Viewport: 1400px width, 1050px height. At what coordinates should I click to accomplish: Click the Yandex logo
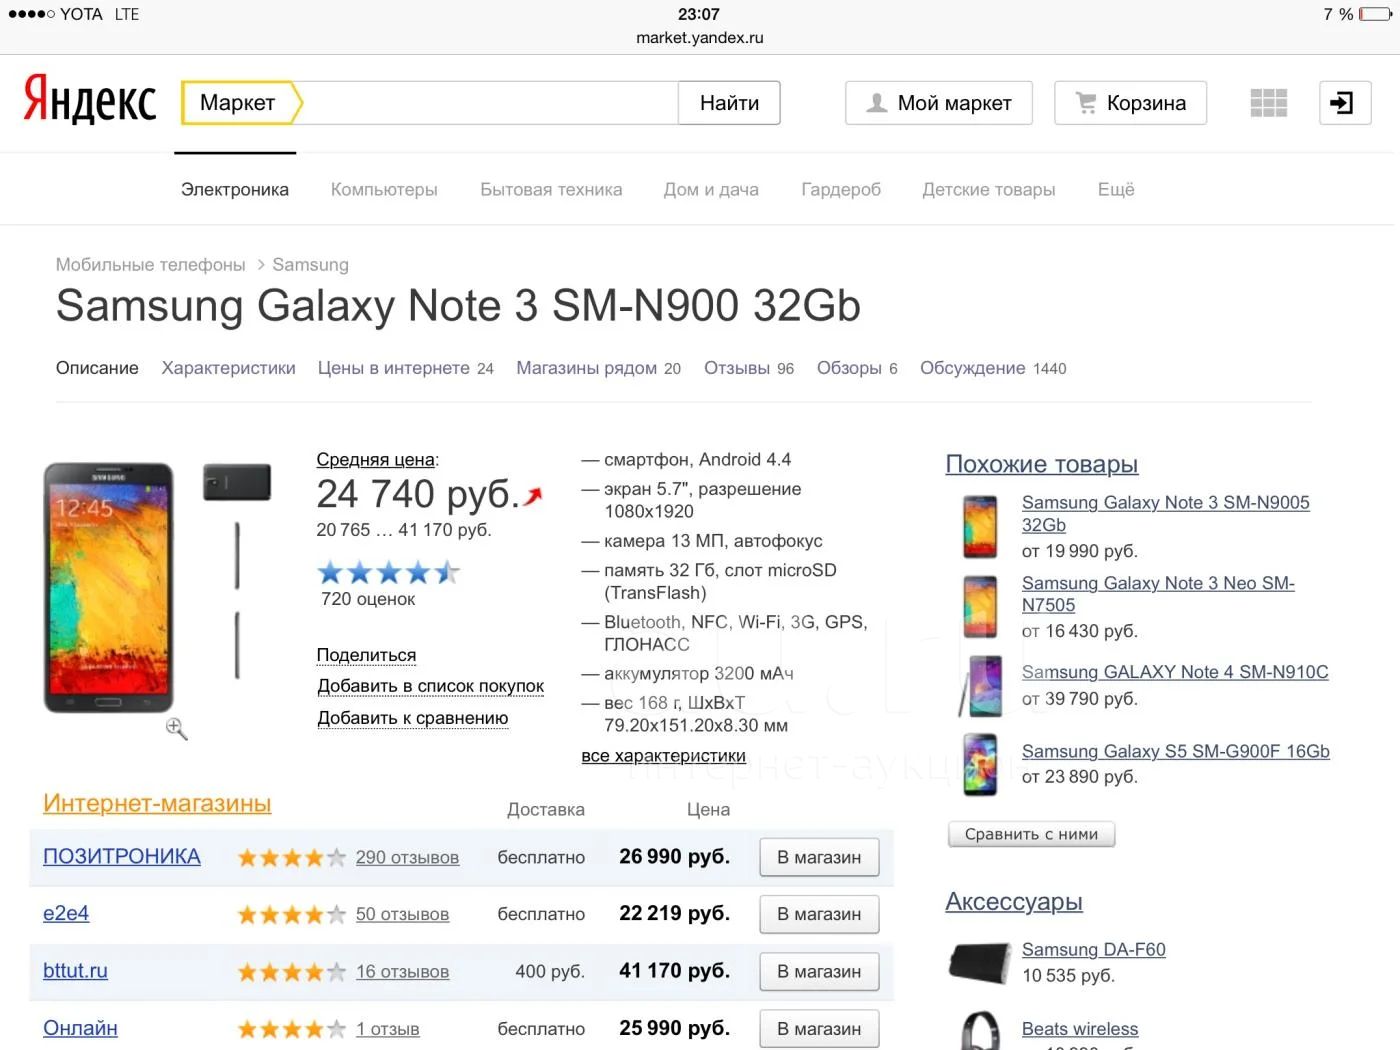(x=90, y=99)
